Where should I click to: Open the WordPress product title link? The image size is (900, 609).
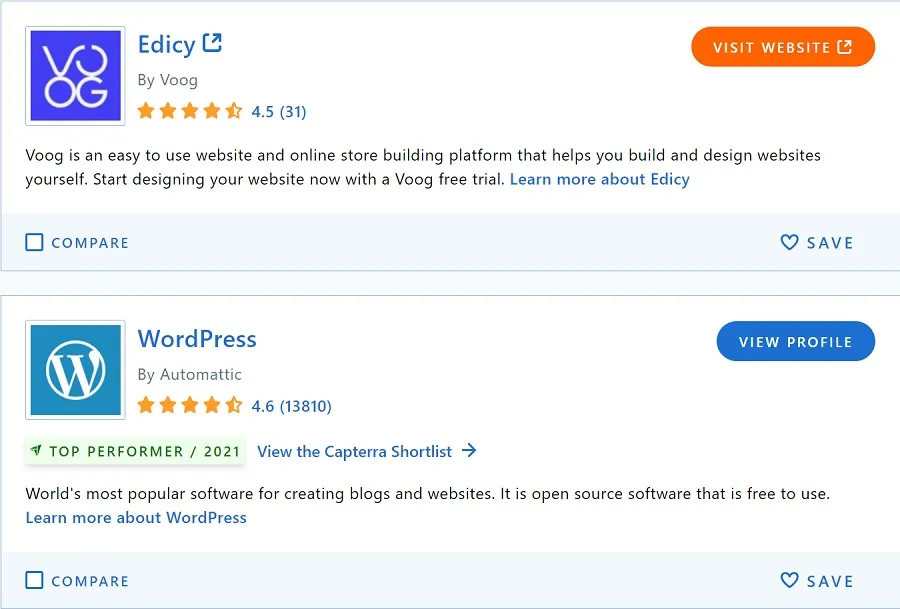pos(197,339)
